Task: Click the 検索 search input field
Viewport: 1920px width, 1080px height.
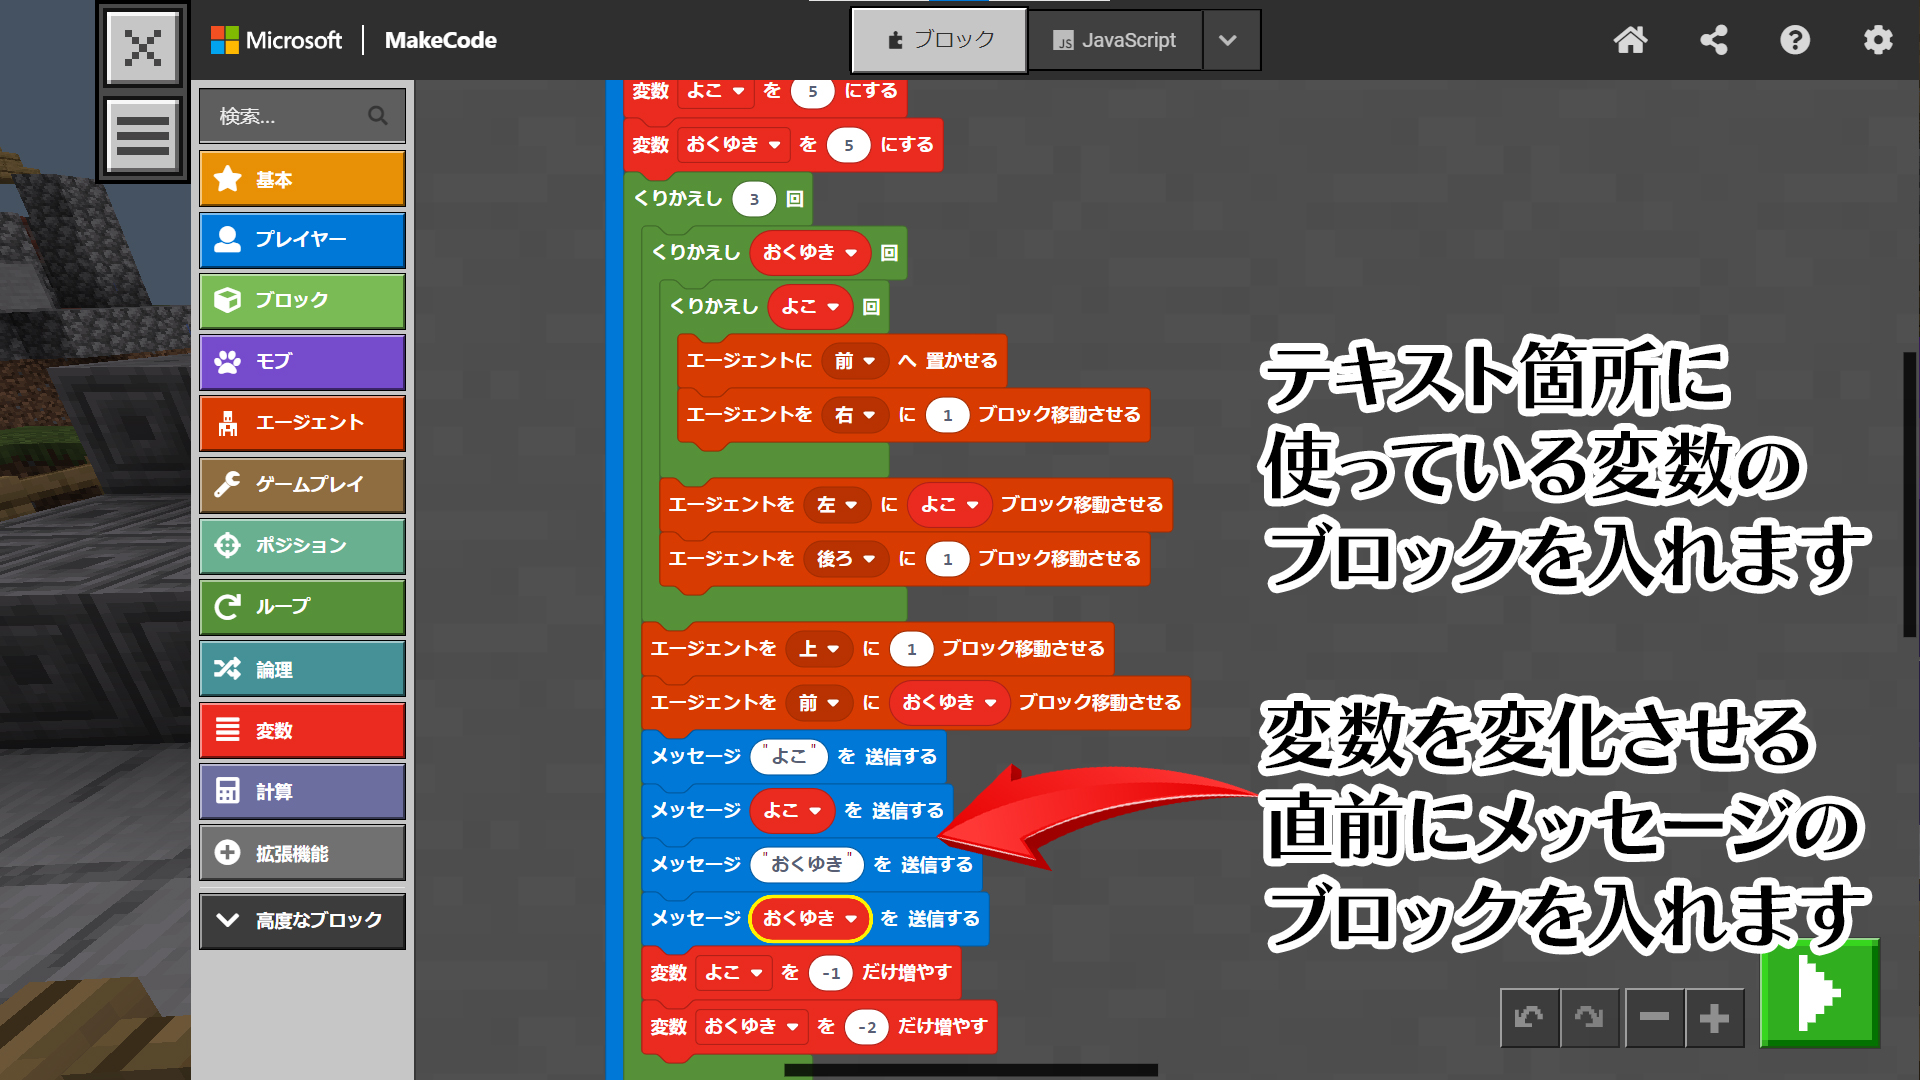Action: click(290, 116)
